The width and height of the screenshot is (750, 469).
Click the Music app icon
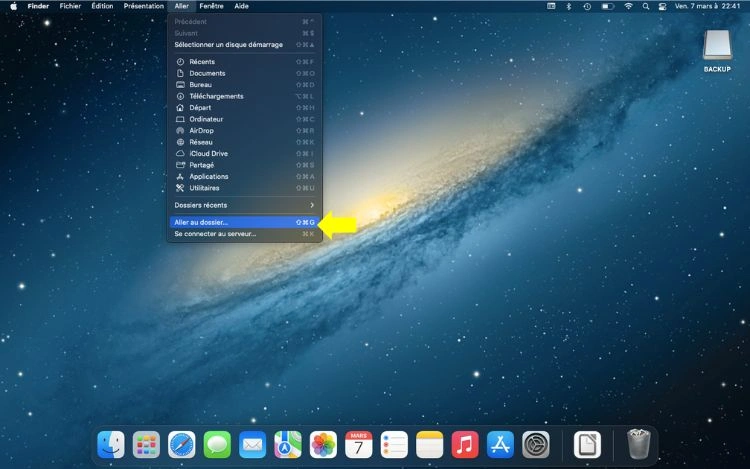pyautogui.click(x=464, y=444)
